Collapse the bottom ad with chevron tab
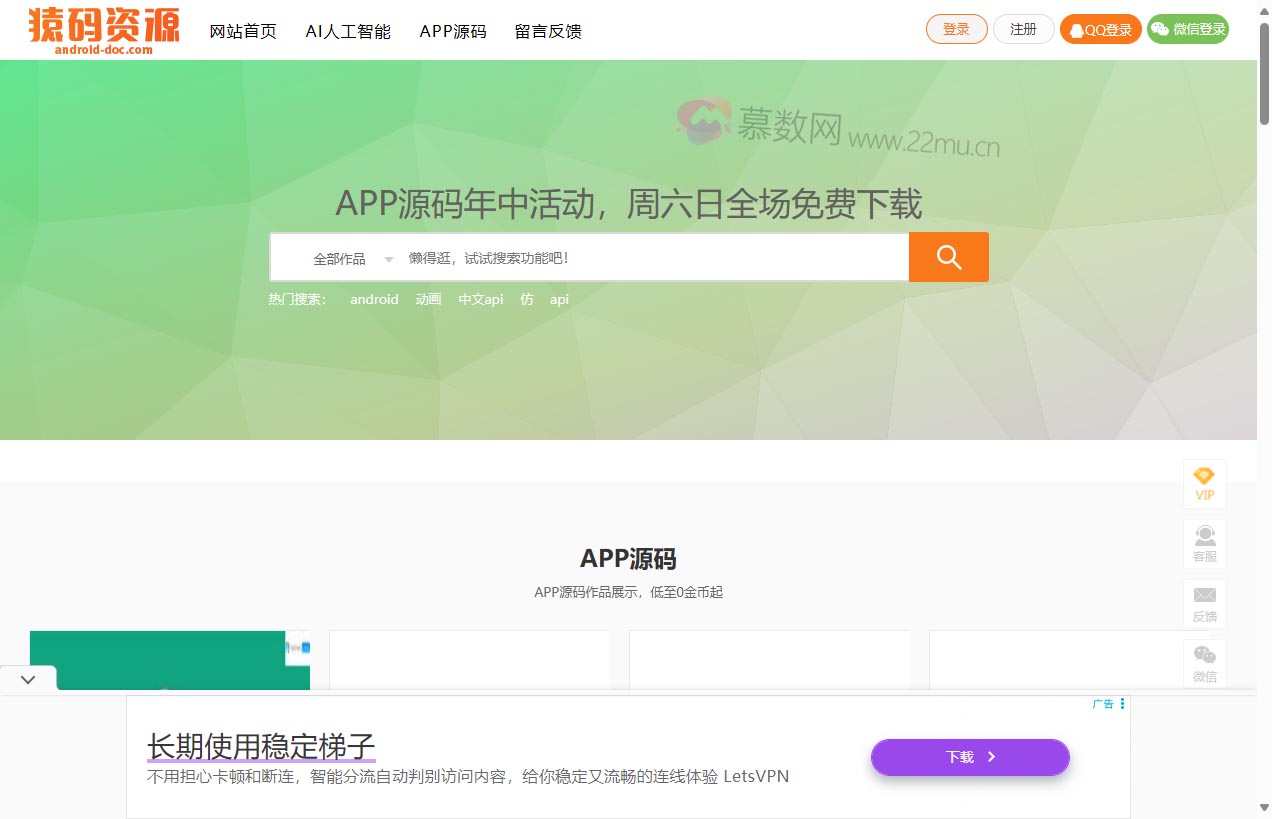1272x819 pixels. click(x=28, y=679)
